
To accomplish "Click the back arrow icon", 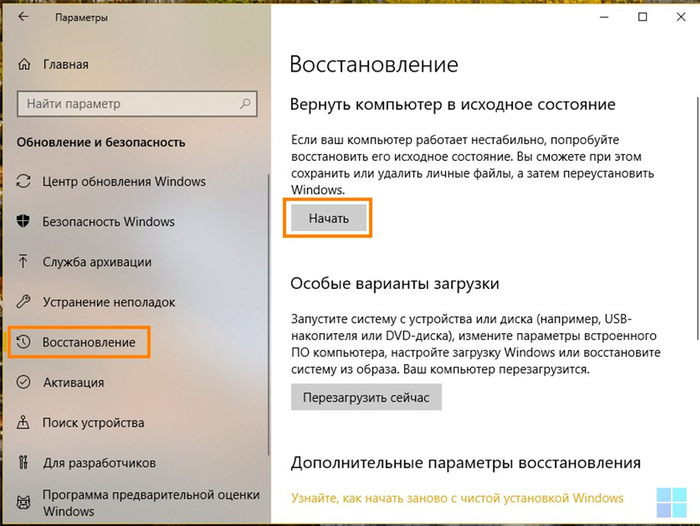I will 24,18.
